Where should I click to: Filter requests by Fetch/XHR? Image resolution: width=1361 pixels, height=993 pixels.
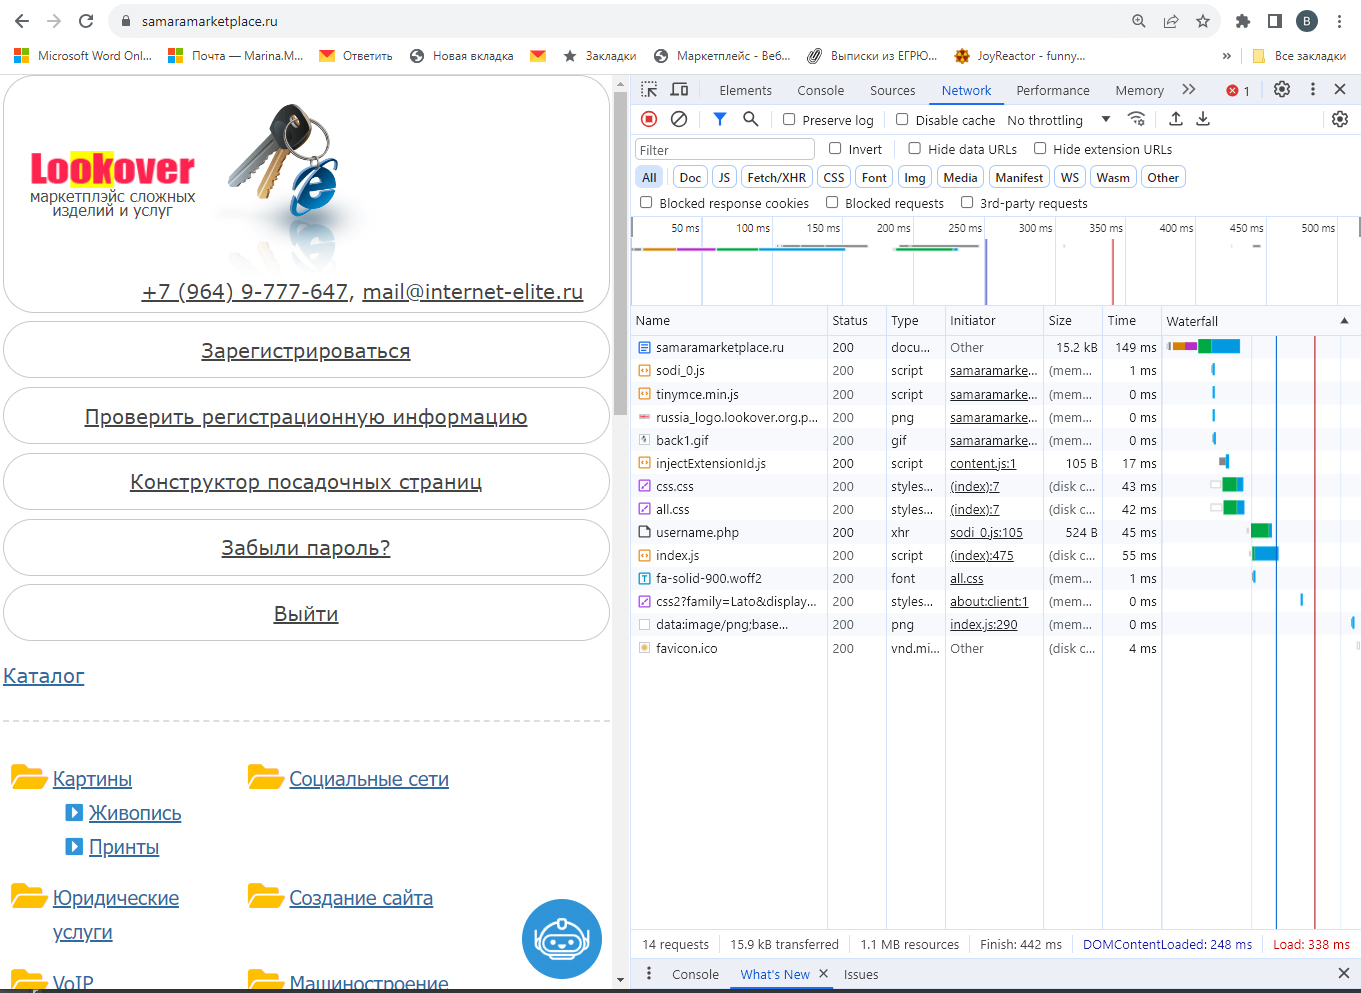[776, 178]
